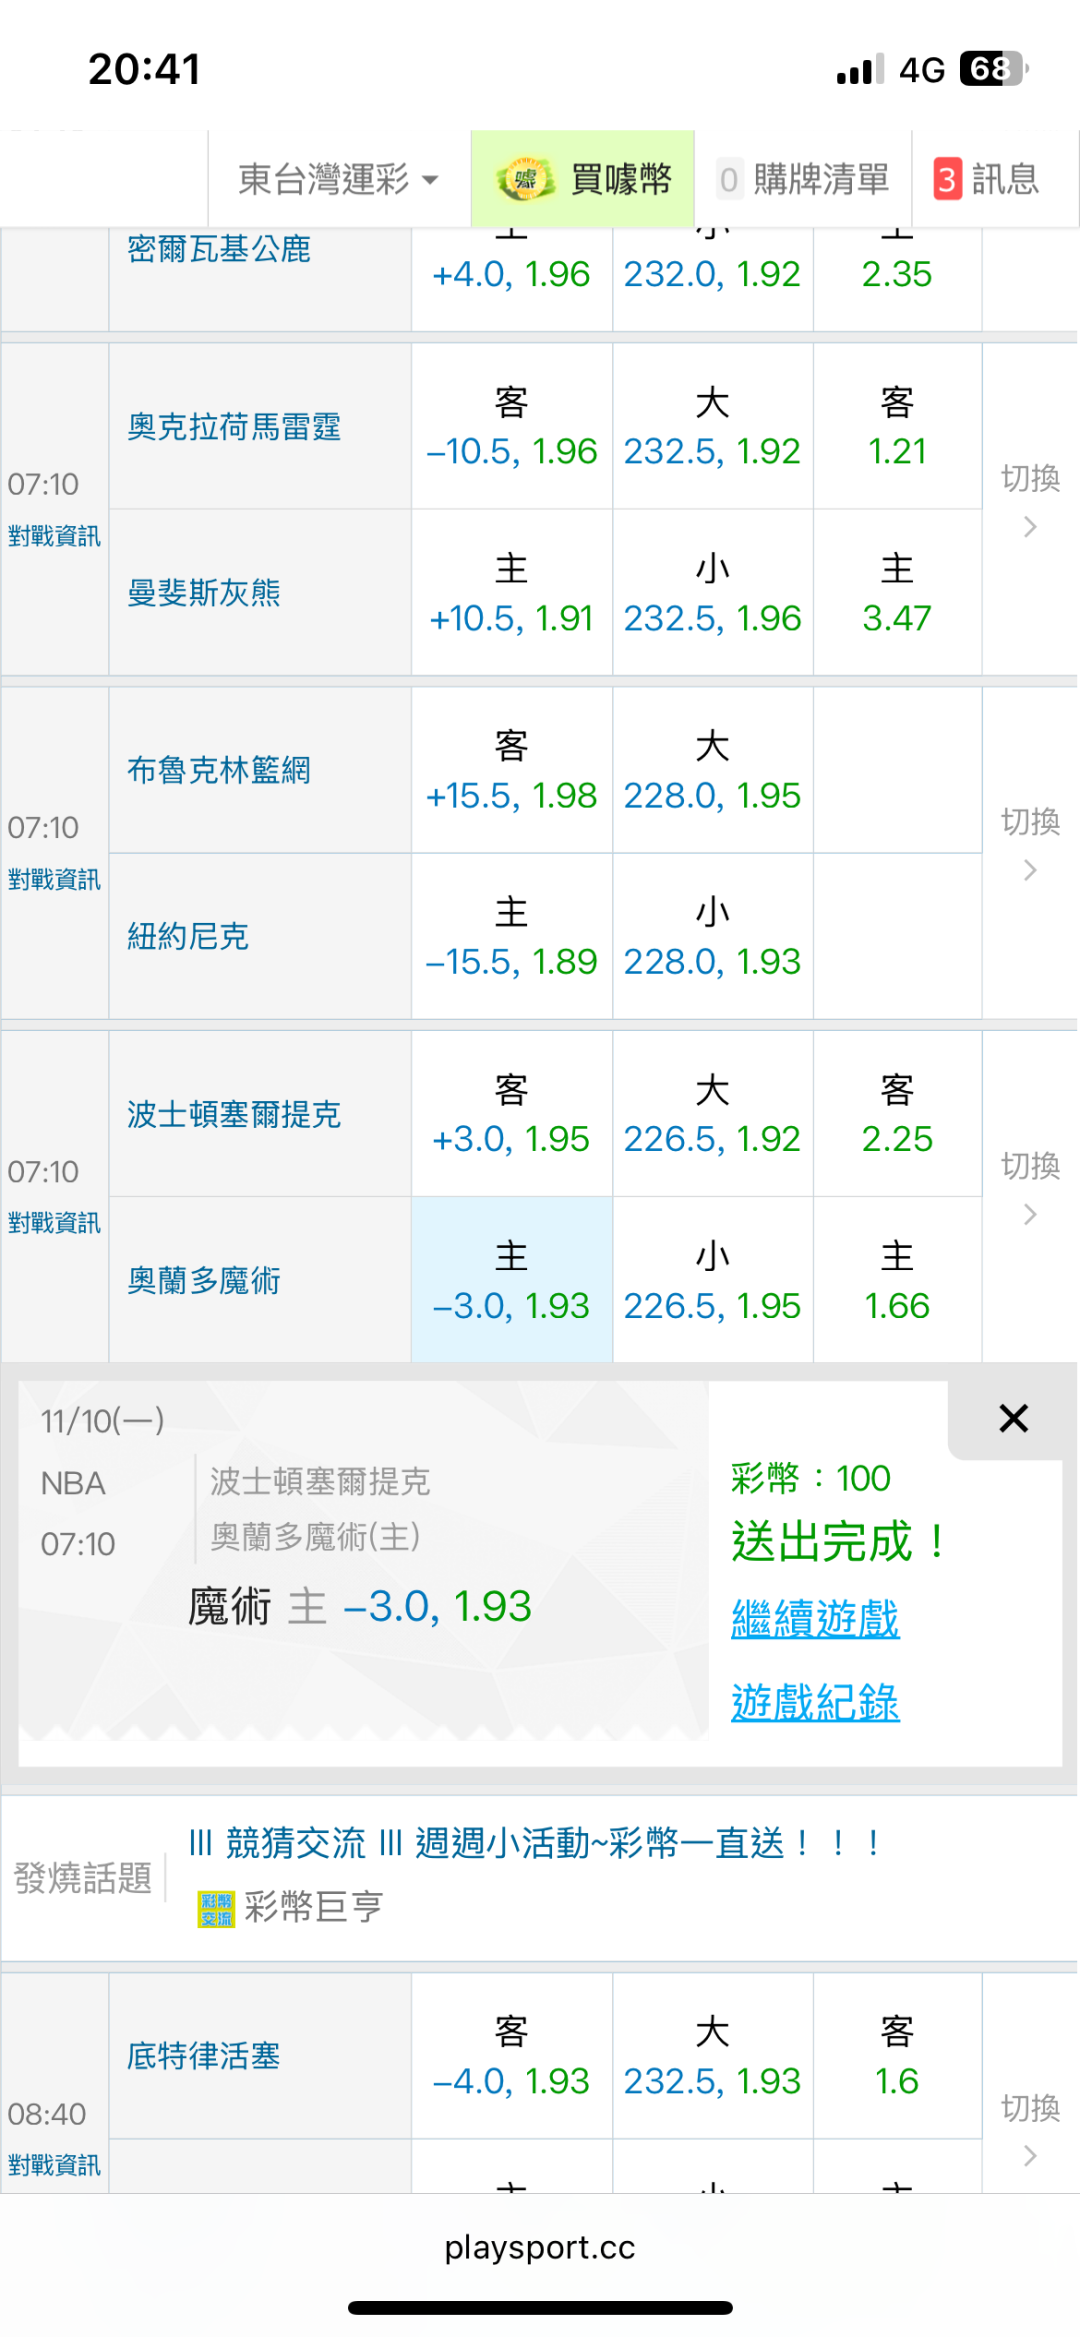
Task: Tap the 彩幣交流 yellow badge icon
Action: (x=216, y=1908)
